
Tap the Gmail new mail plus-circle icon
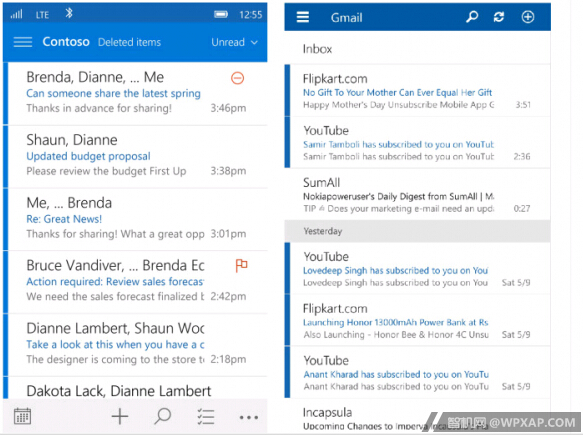528,17
